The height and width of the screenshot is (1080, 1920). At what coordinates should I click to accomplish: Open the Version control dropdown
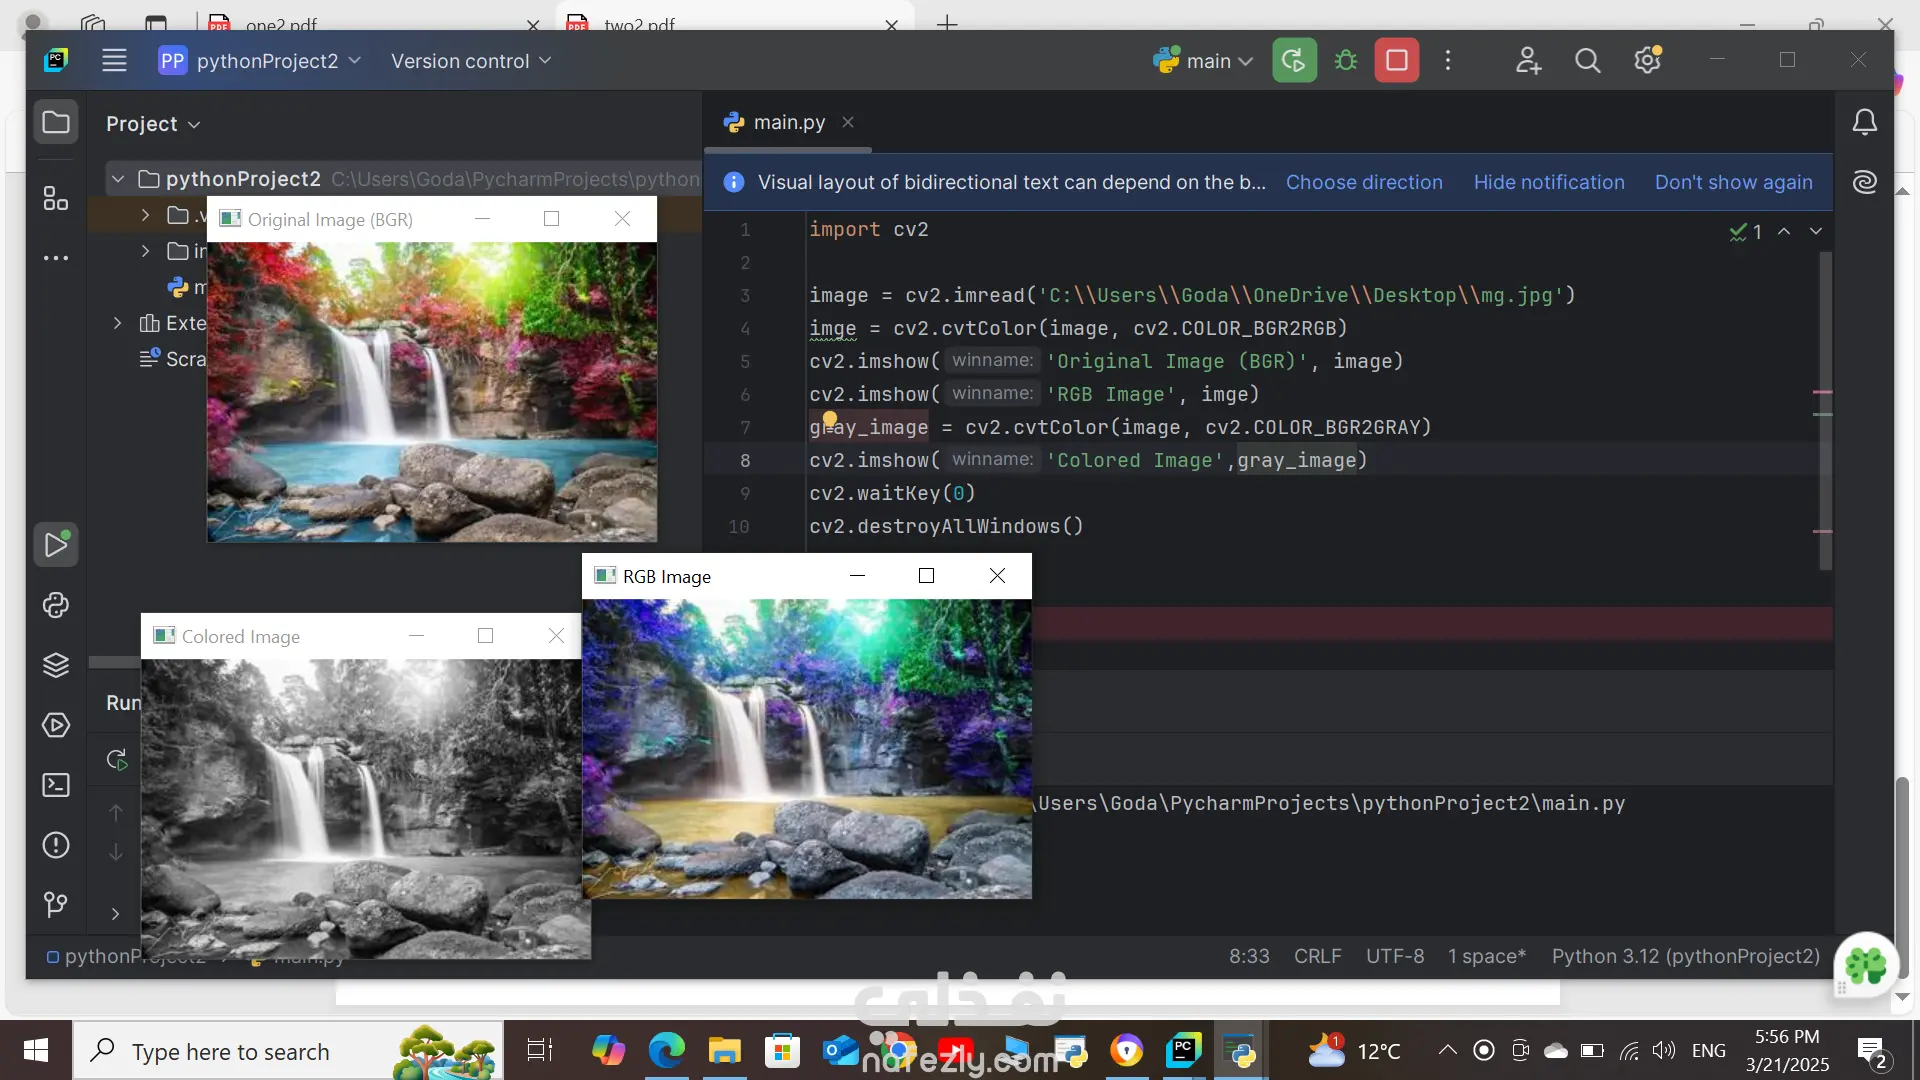(x=470, y=61)
